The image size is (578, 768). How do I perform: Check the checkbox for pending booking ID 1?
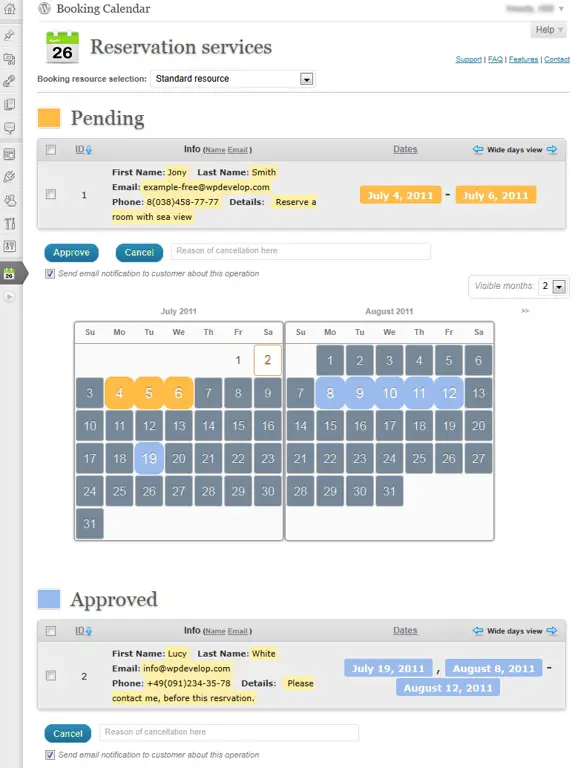(51, 194)
